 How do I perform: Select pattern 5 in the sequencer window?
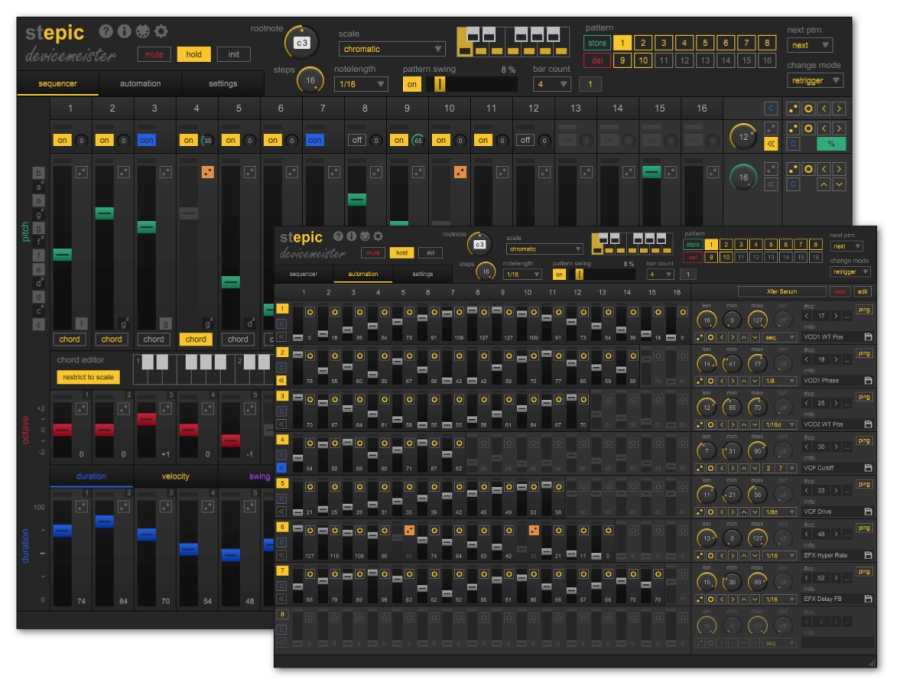tap(705, 43)
